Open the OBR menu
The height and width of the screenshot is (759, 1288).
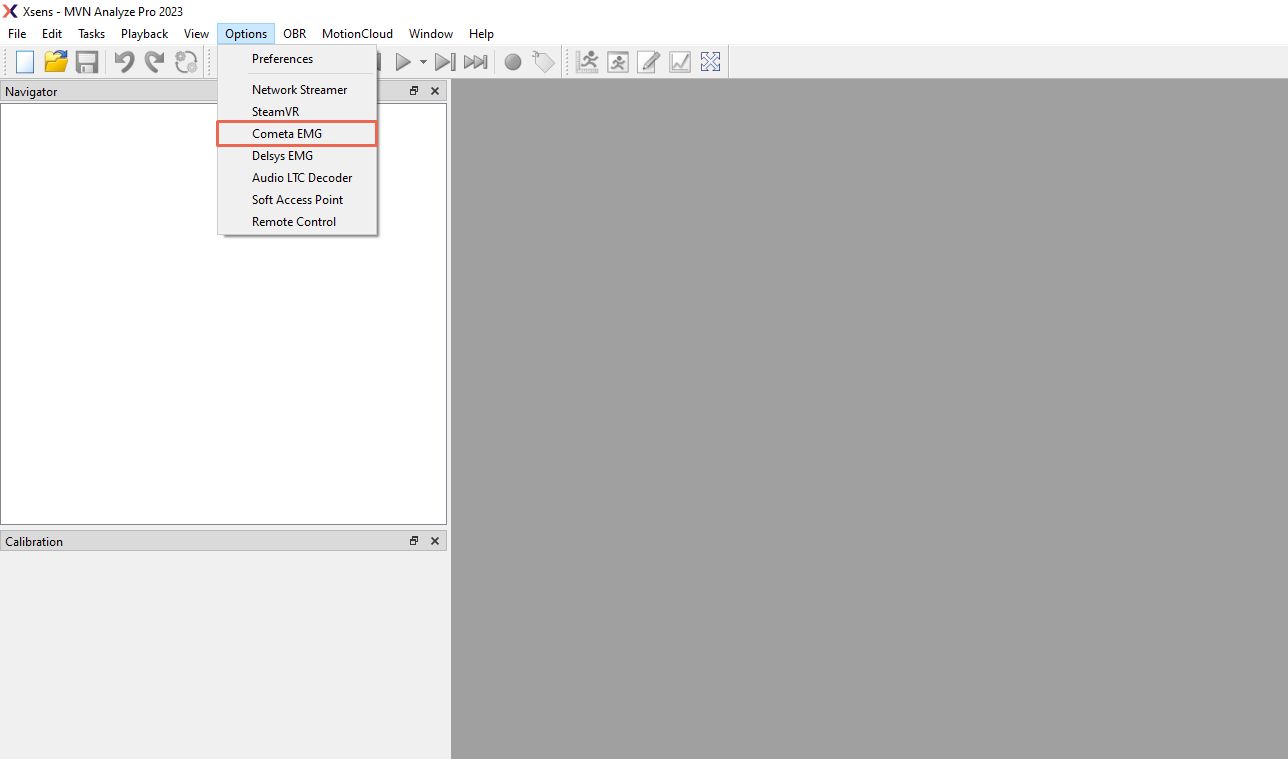point(295,34)
